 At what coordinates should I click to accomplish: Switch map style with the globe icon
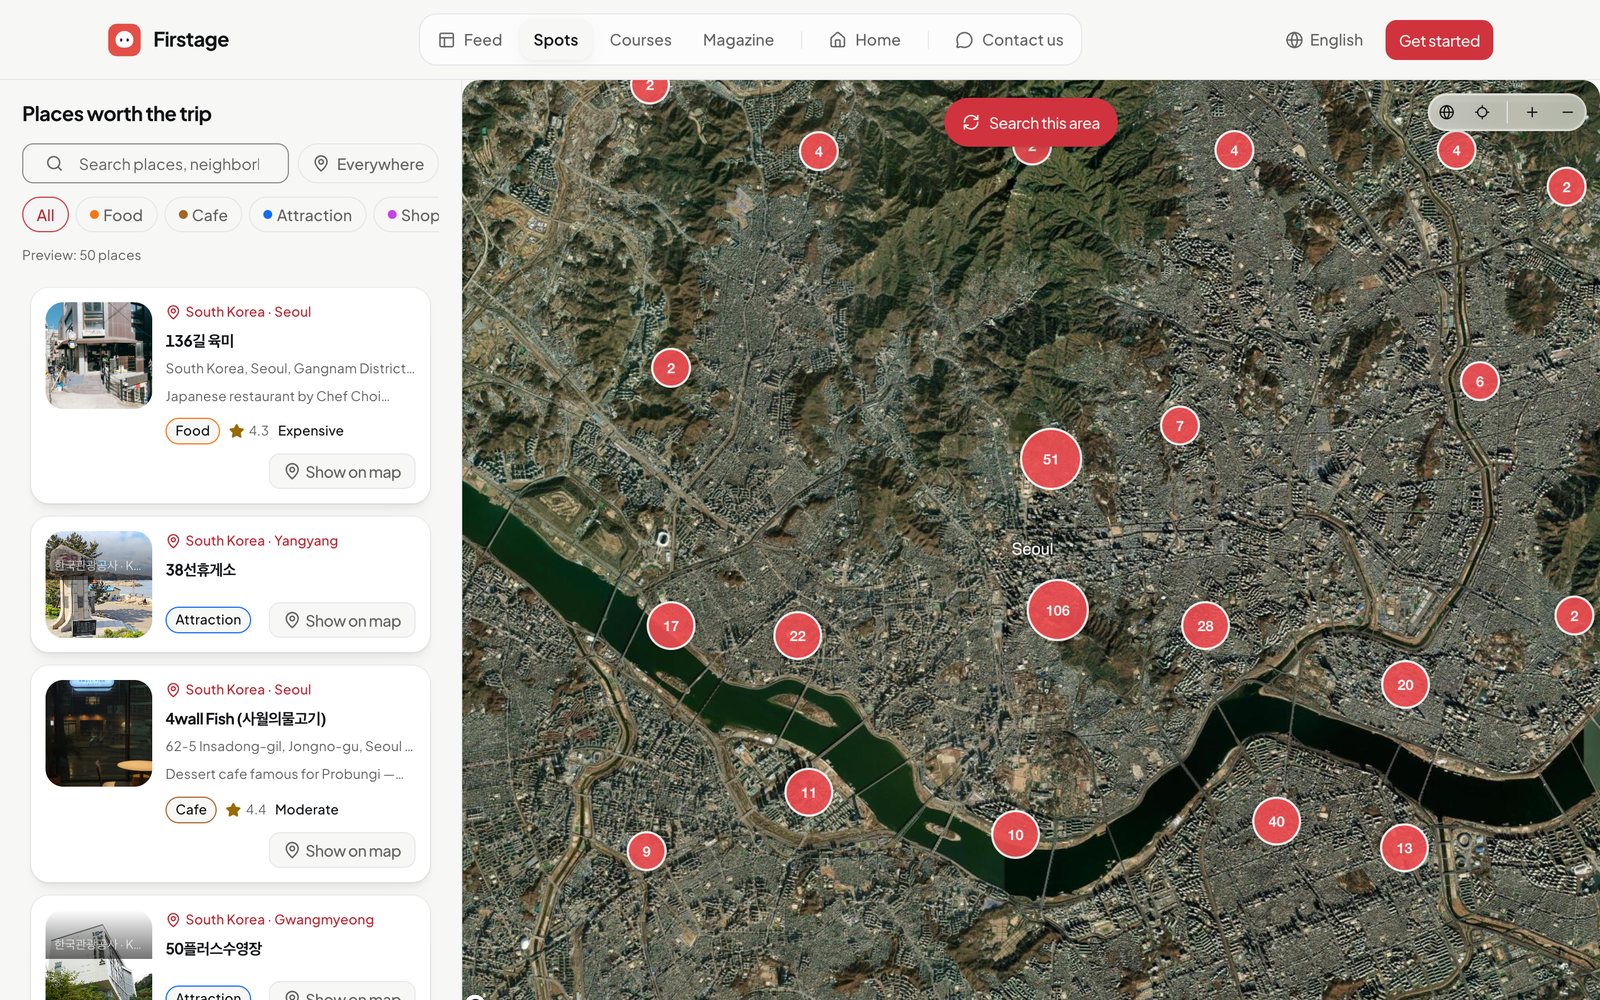coord(1447,112)
